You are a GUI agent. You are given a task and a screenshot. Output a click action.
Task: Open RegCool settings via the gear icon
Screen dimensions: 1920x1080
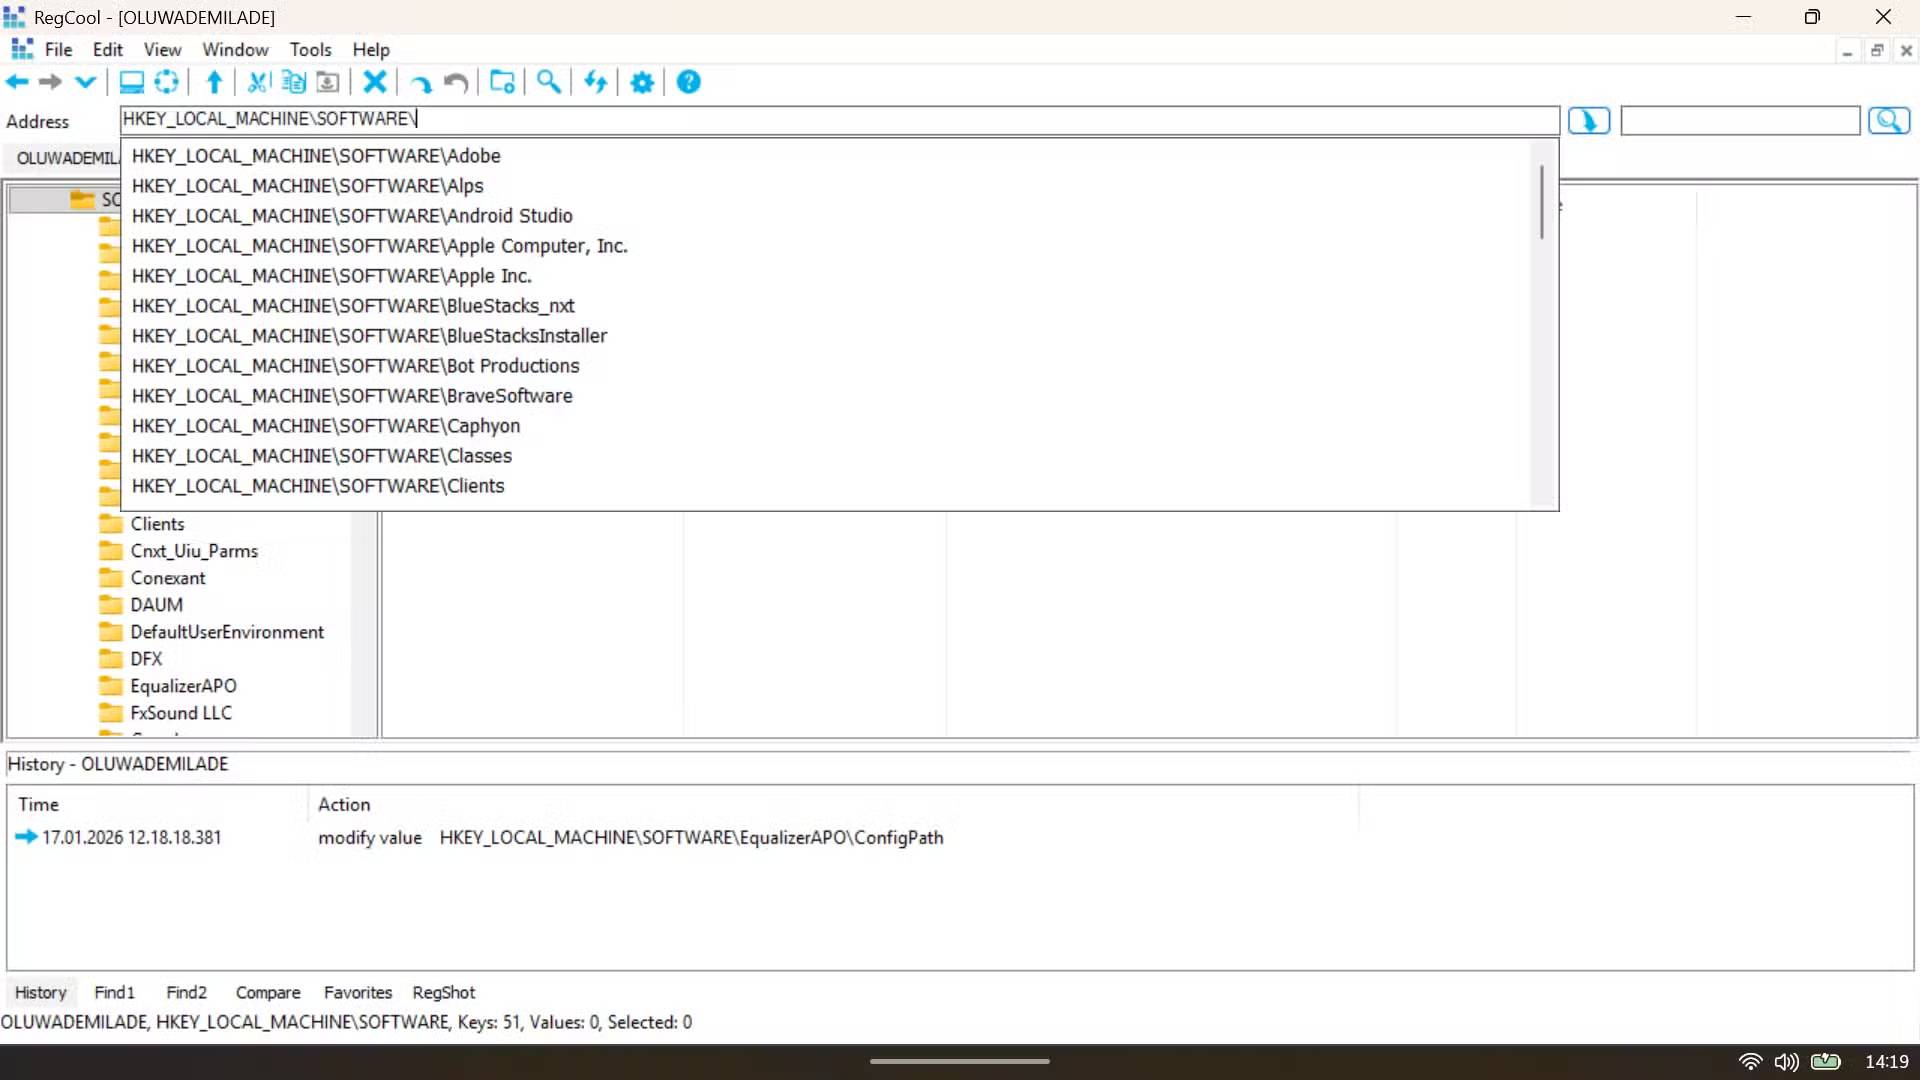(641, 82)
